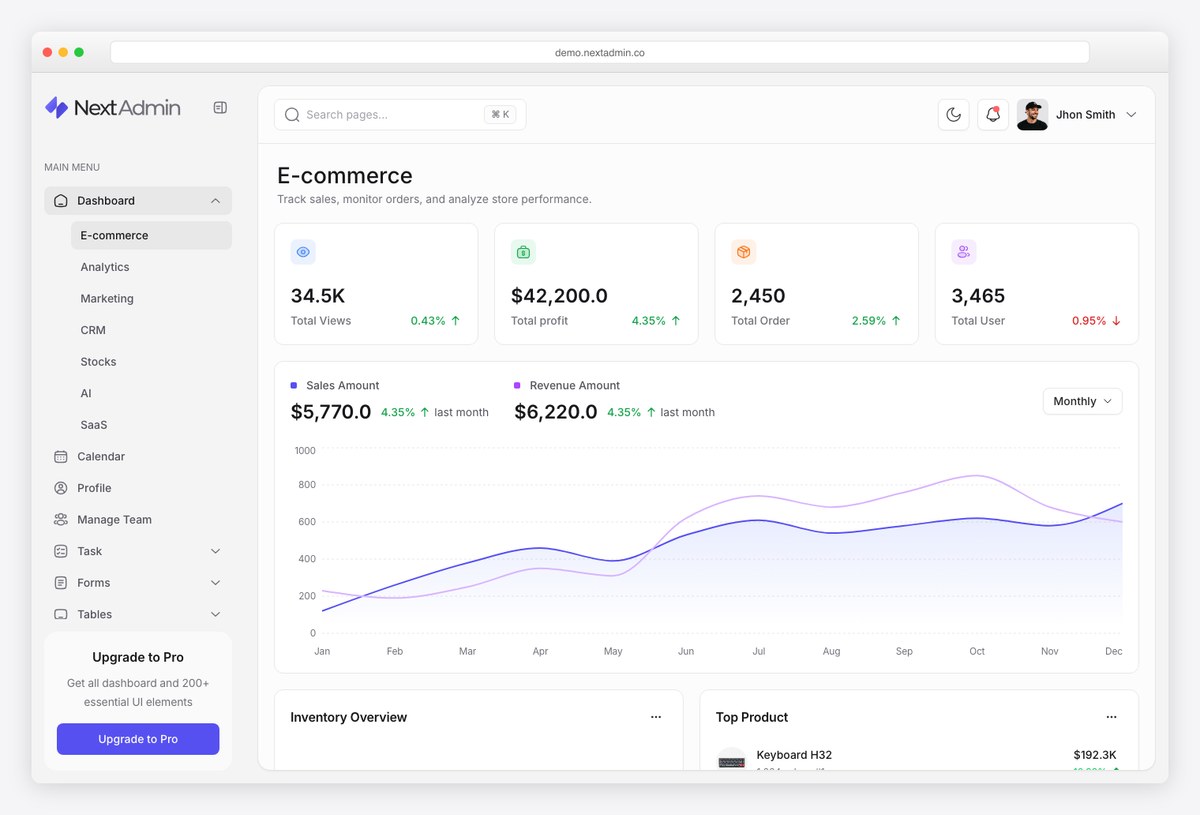This screenshot has width=1200, height=815.
Task: Click the Inventory Overview heading
Action: 349,717
